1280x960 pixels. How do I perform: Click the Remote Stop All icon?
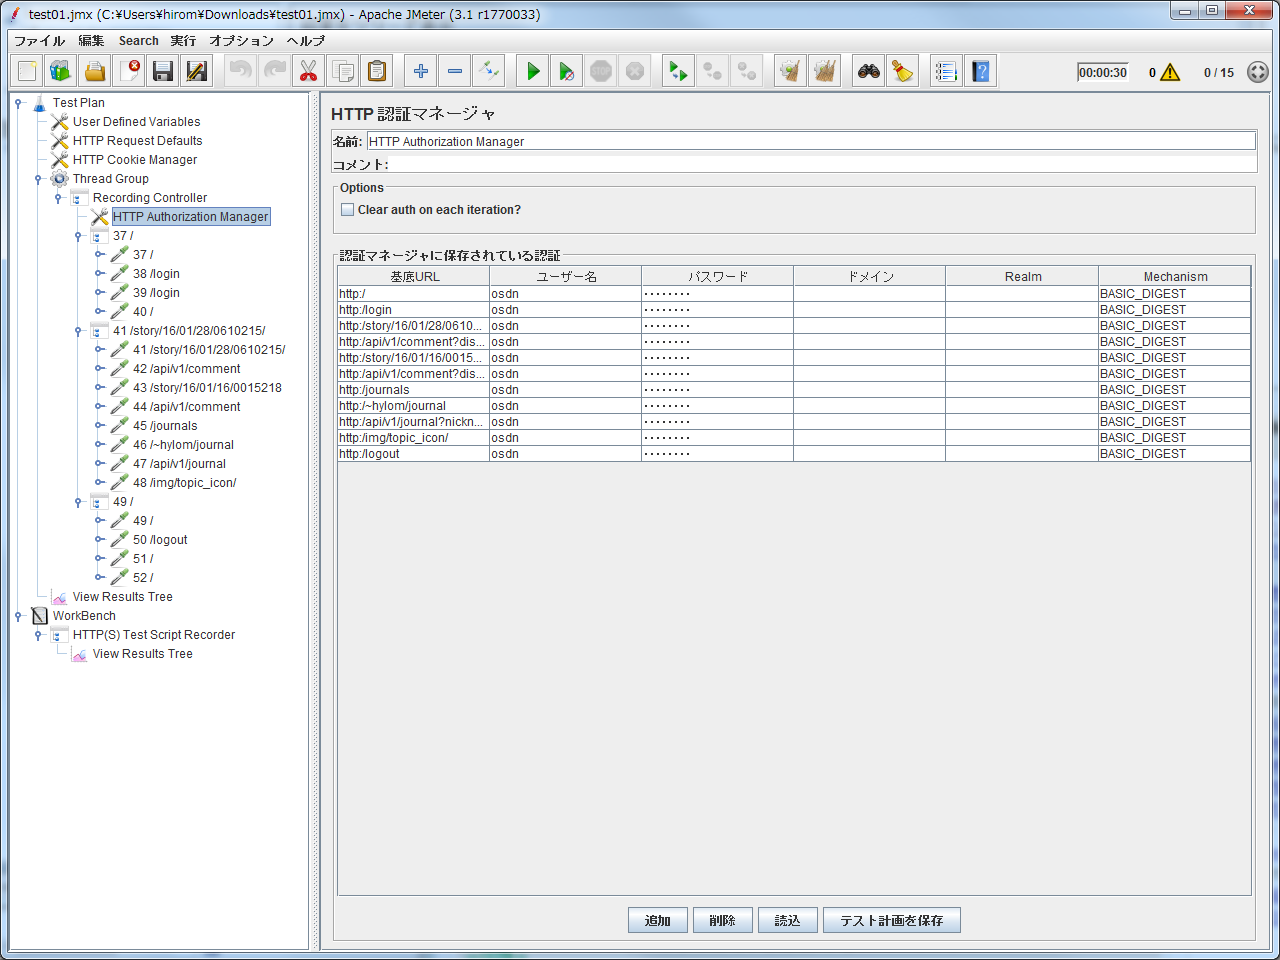tap(713, 71)
